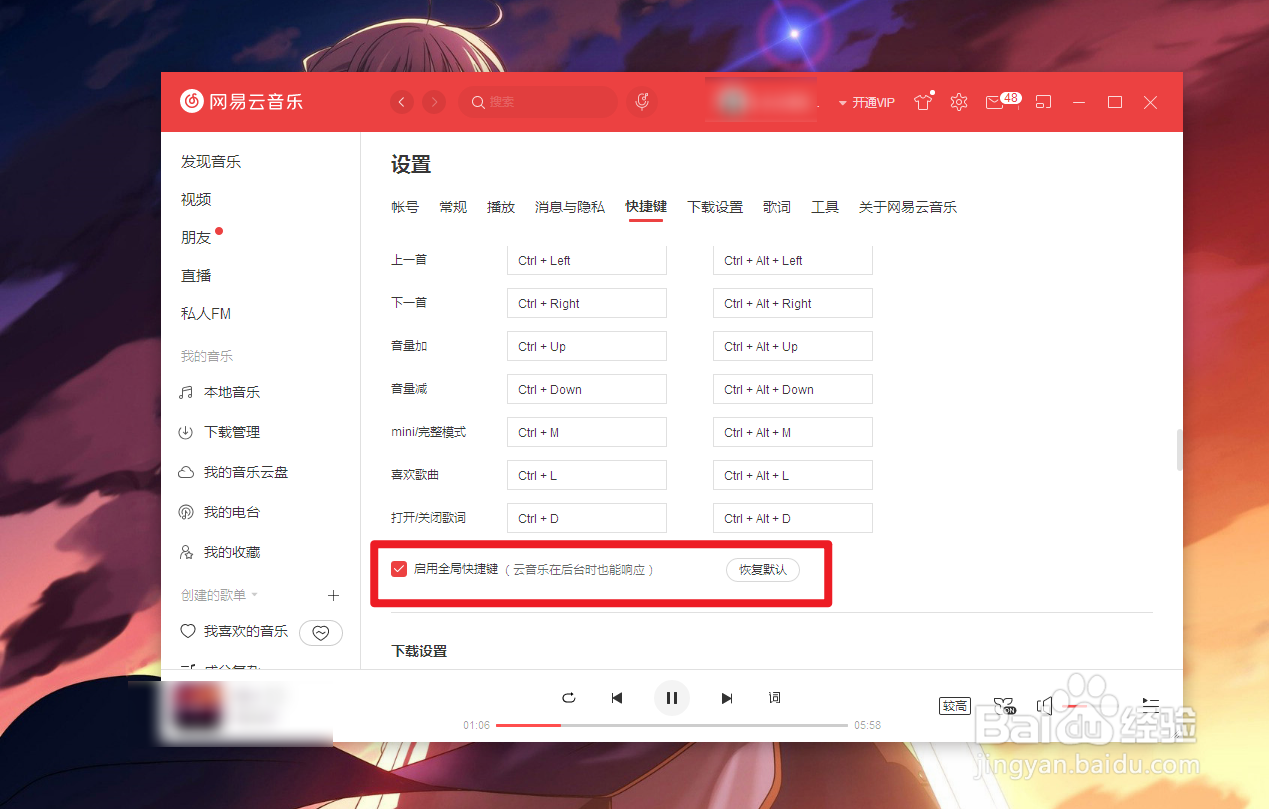This screenshot has width=1269, height=809.
Task: Collapse the 创建的歌单 section arrow
Action: (255, 595)
